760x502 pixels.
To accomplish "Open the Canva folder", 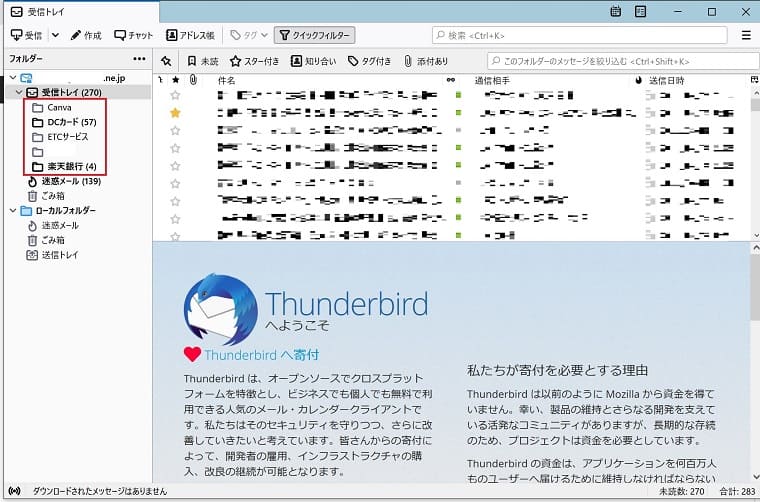I will (59, 108).
